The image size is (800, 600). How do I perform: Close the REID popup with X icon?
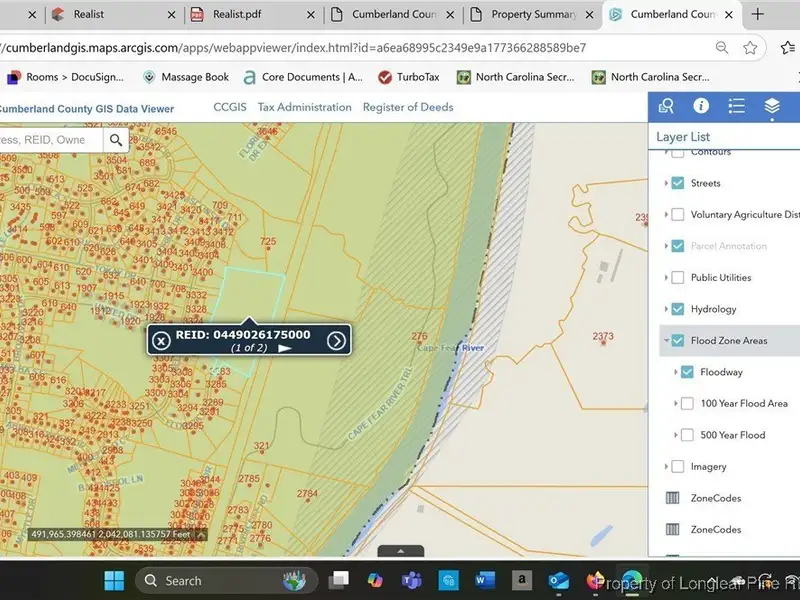[161, 341]
